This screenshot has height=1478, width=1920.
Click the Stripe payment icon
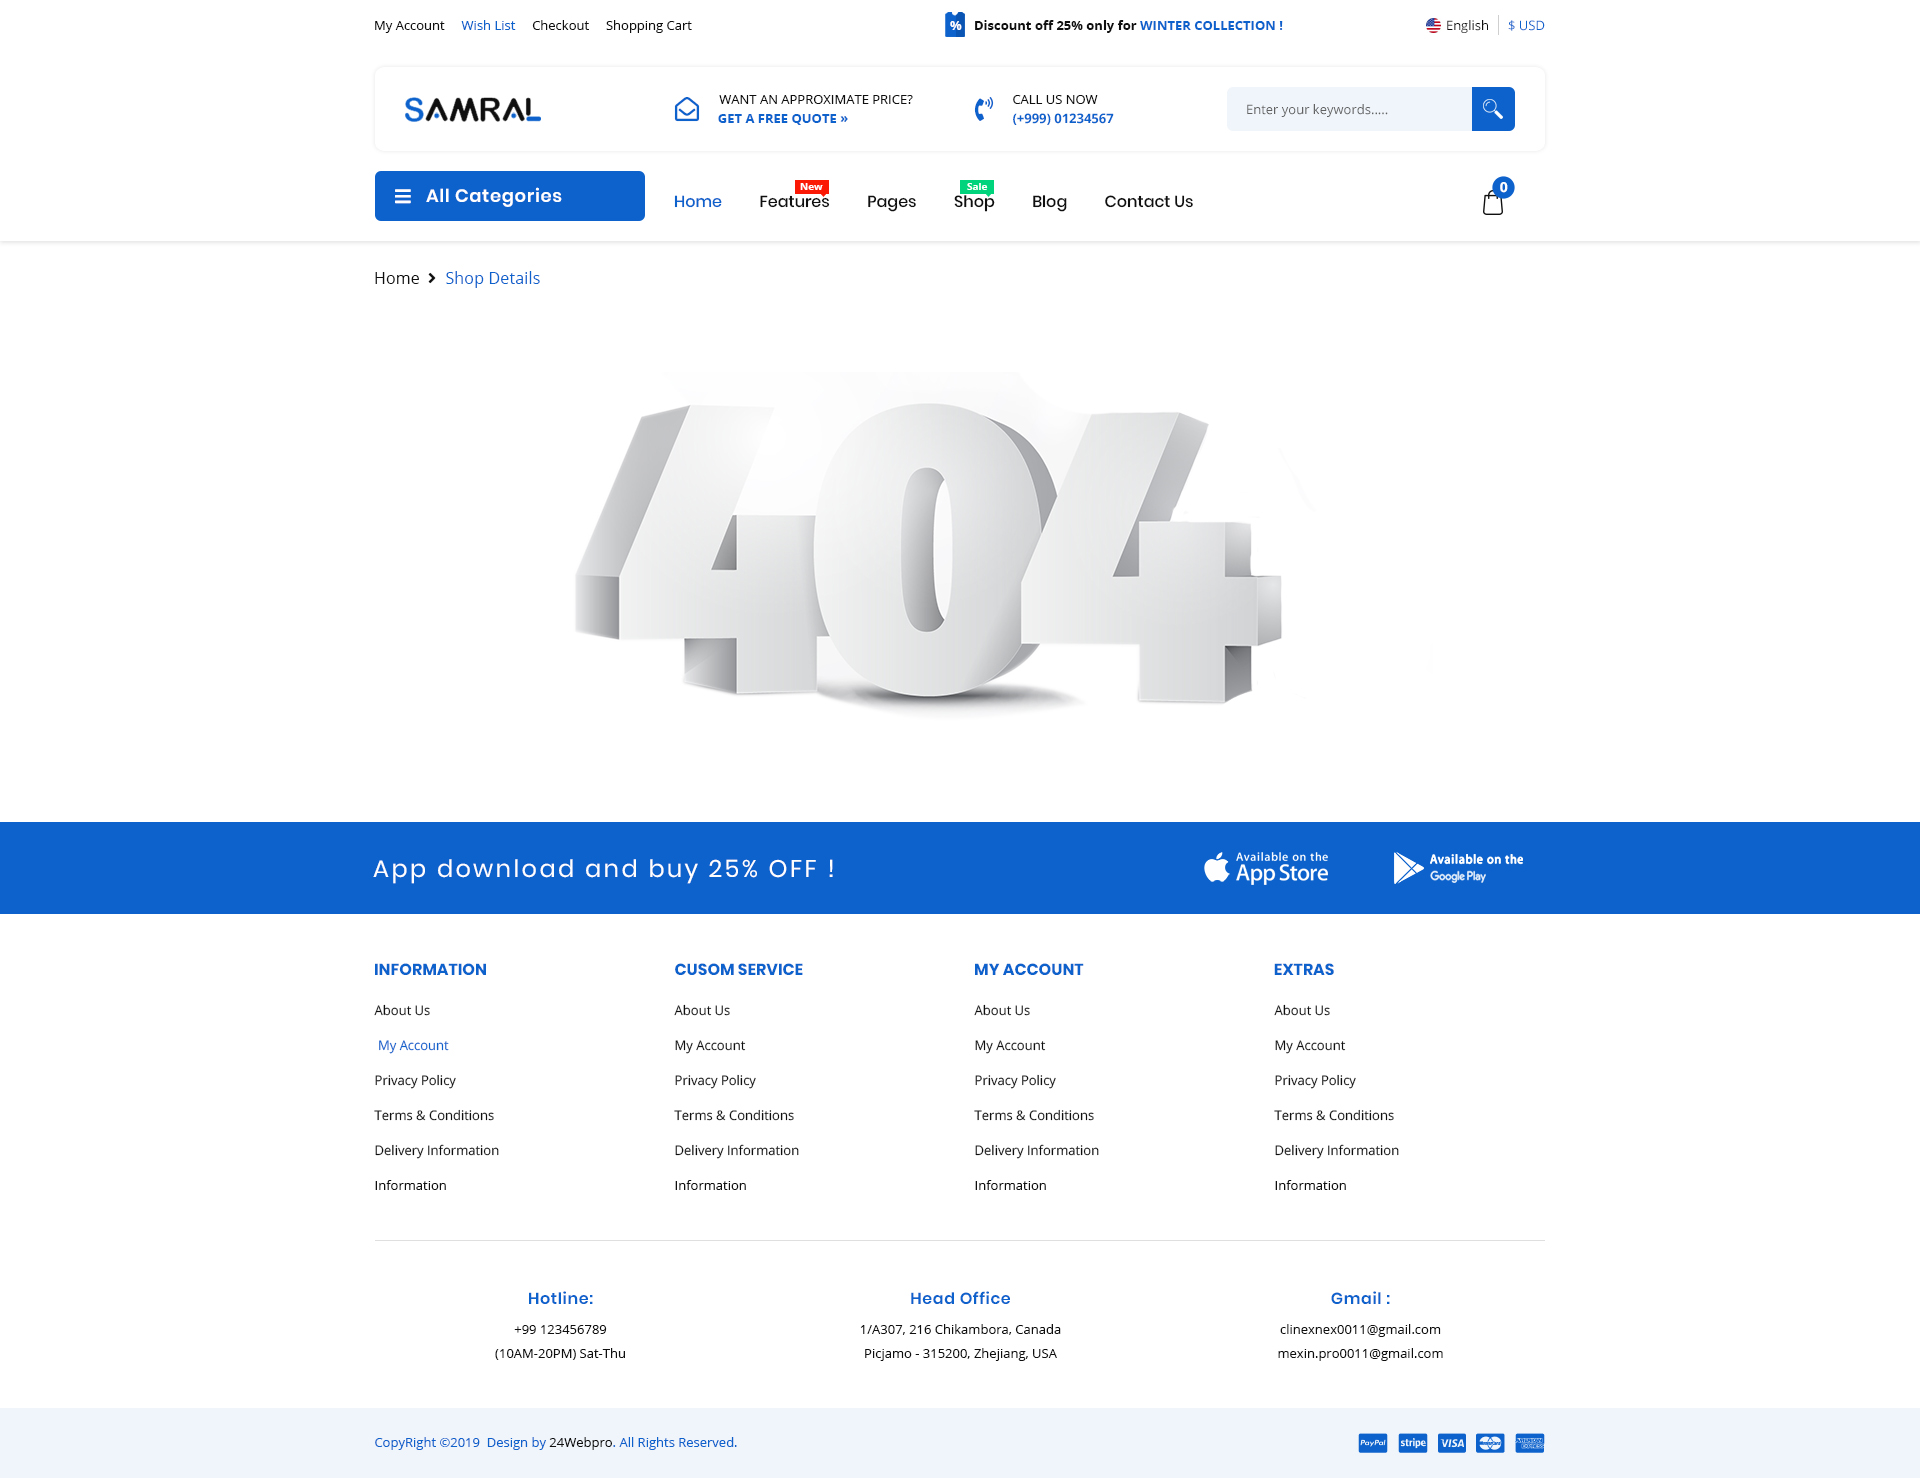1412,1442
